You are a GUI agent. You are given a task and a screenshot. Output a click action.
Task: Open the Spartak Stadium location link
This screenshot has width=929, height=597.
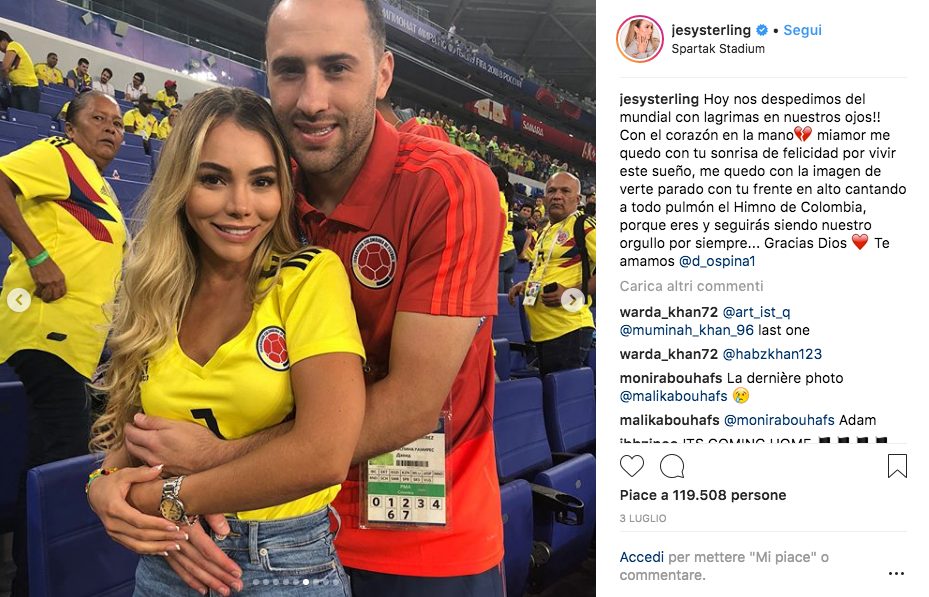click(x=718, y=49)
